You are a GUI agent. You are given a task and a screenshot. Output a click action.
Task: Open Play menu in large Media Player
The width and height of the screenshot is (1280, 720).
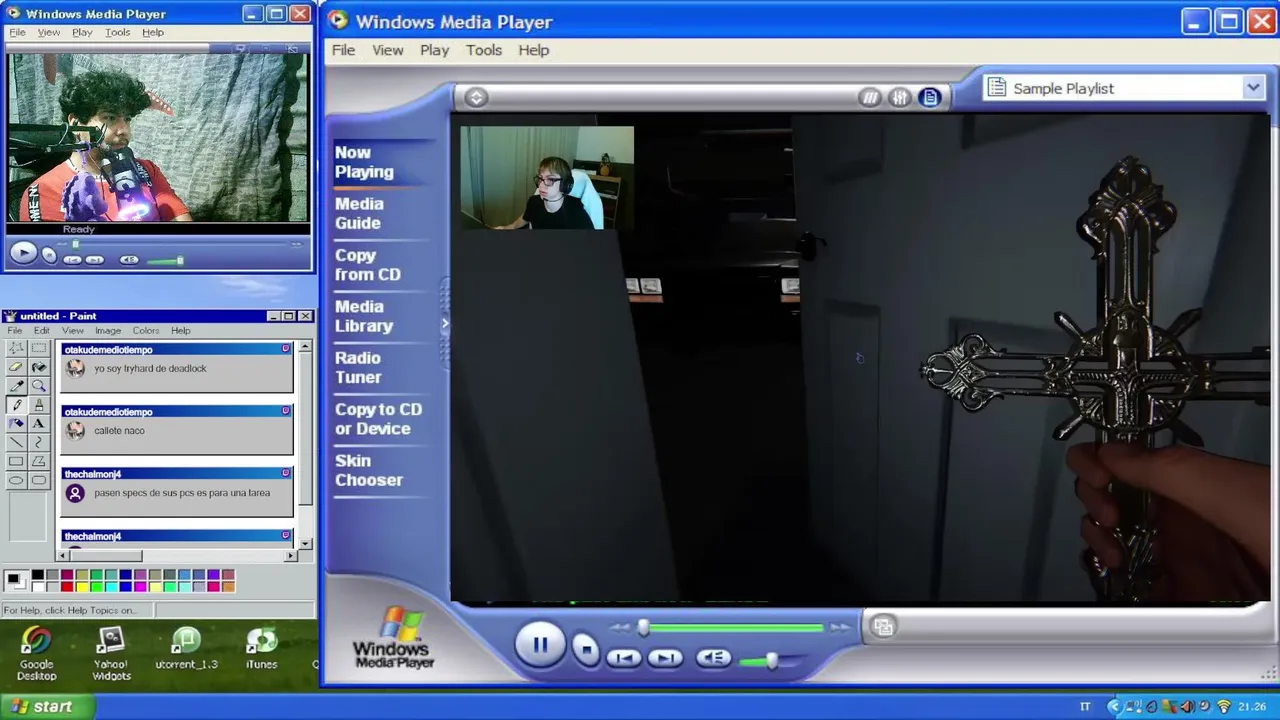click(434, 50)
